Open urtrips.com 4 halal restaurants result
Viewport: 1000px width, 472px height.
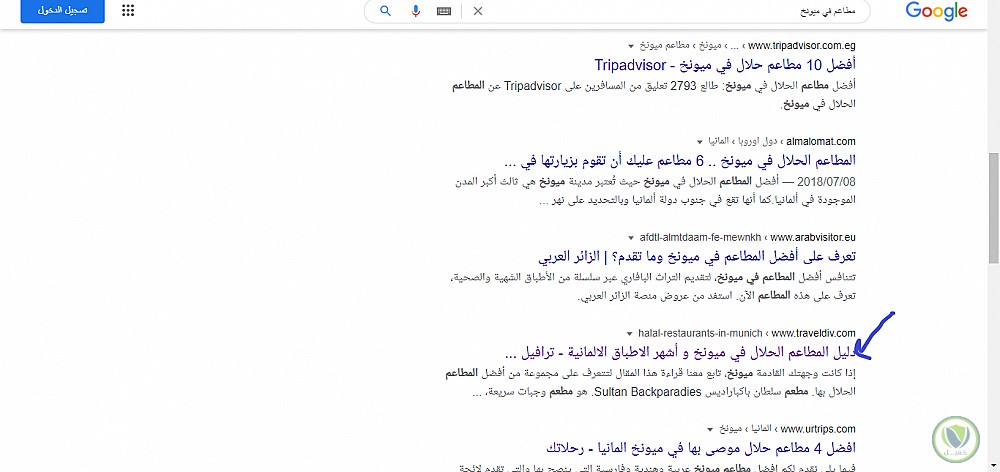tap(701, 446)
